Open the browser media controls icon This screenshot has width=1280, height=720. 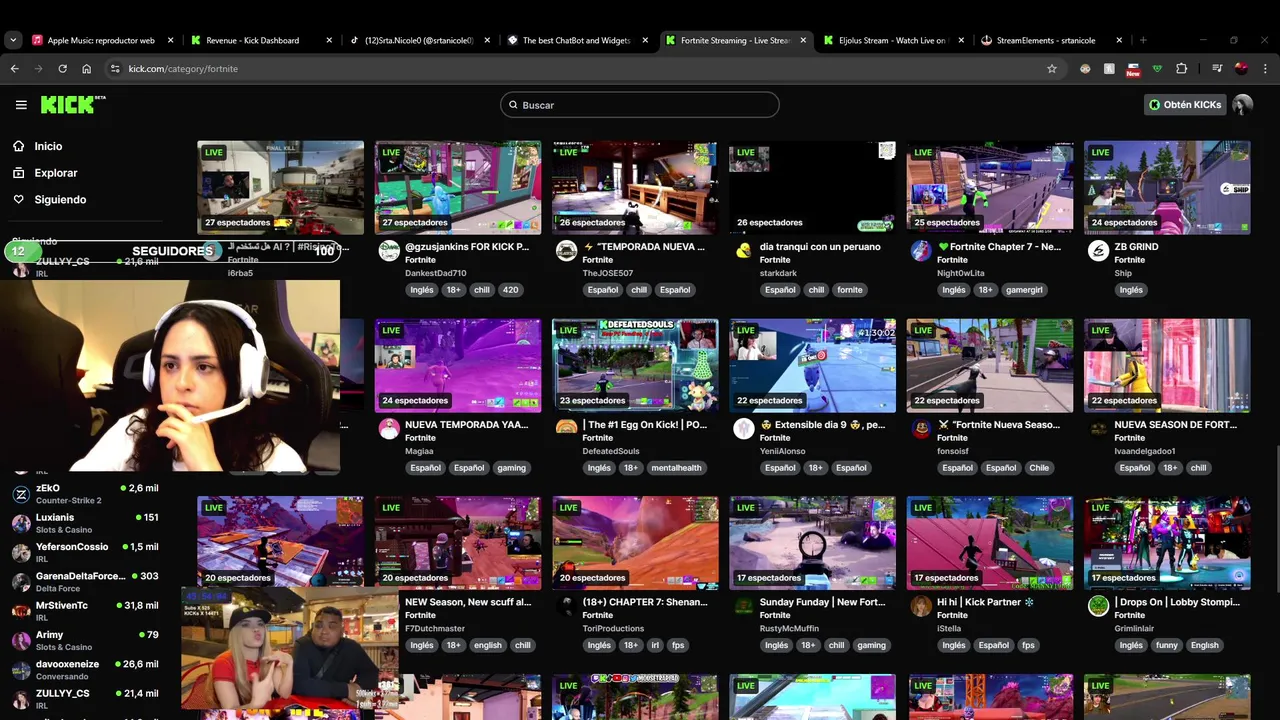pos(1217,69)
